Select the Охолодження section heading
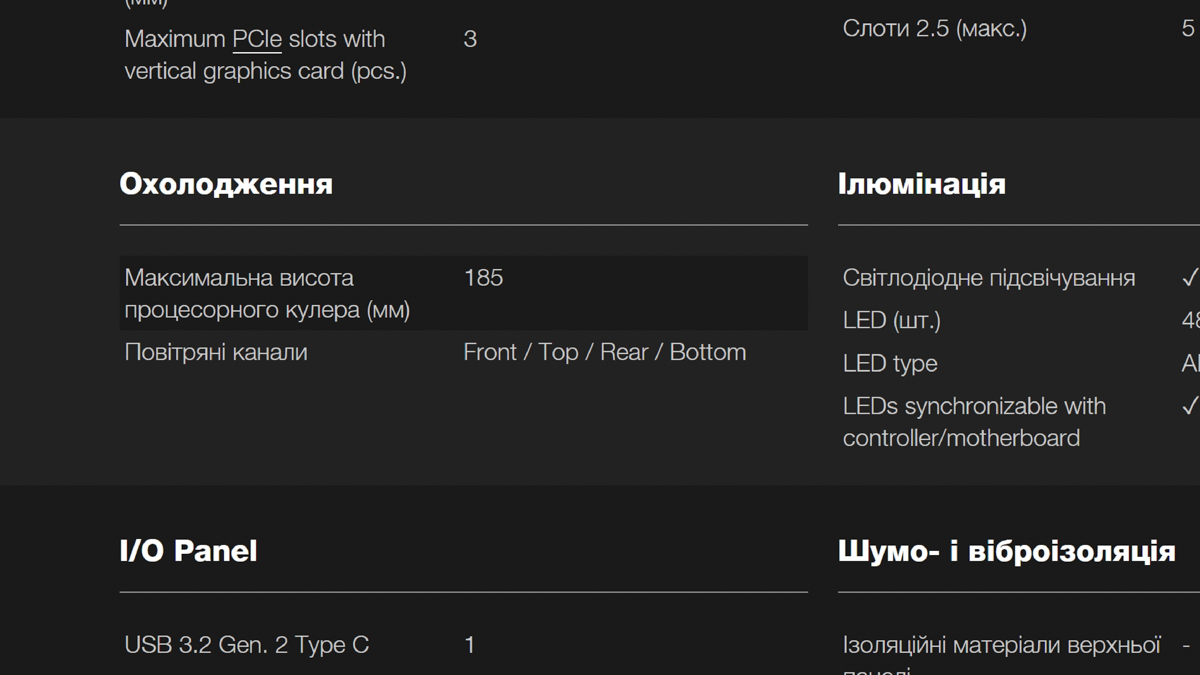The height and width of the screenshot is (675, 1200). coord(226,184)
